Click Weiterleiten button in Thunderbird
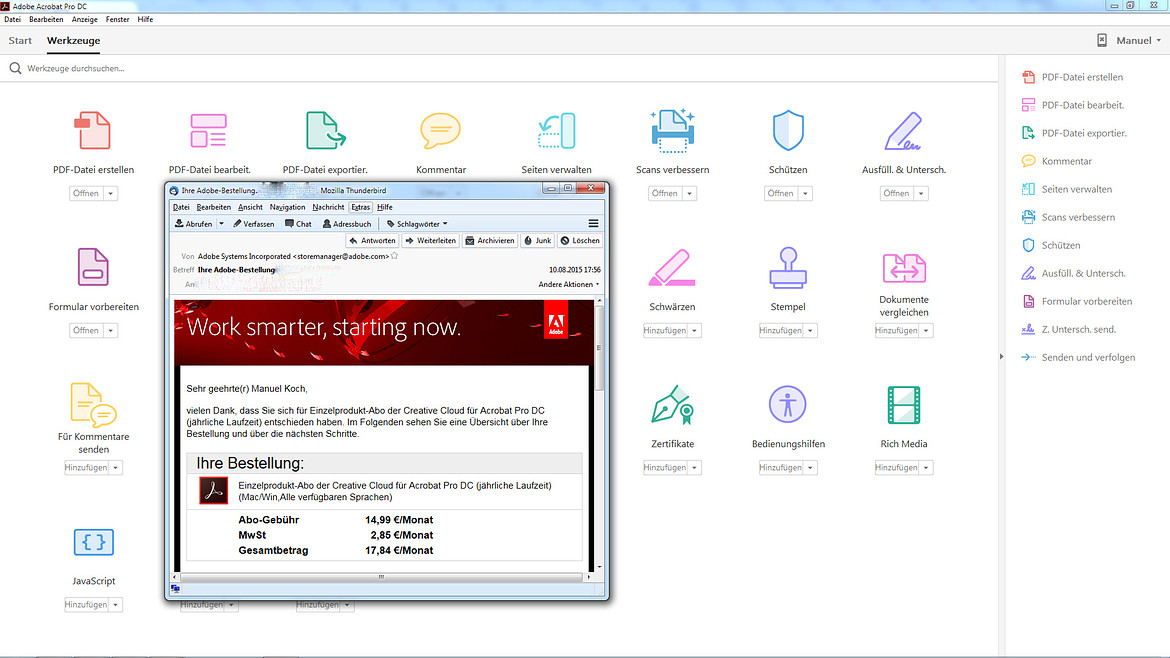The width and height of the screenshot is (1170, 658). [430, 240]
